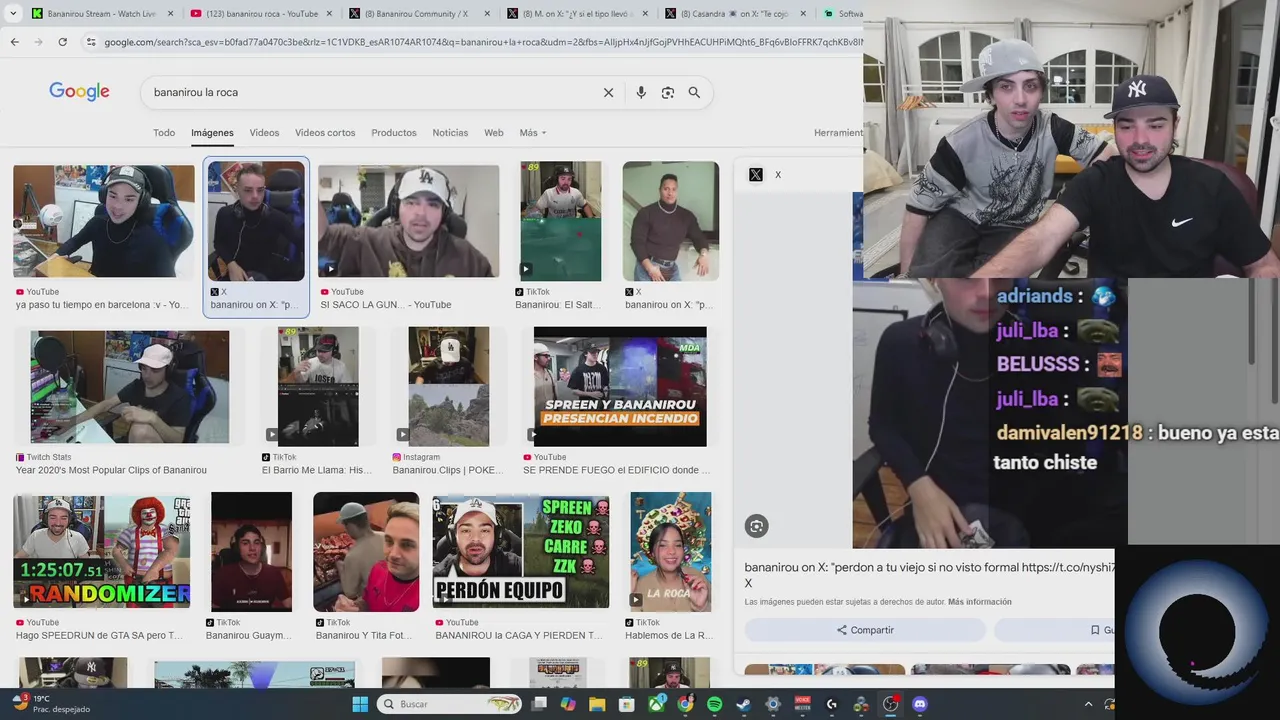The width and height of the screenshot is (1280, 720).
Task: Open 'Más información' copyright link
Action: coord(980,602)
